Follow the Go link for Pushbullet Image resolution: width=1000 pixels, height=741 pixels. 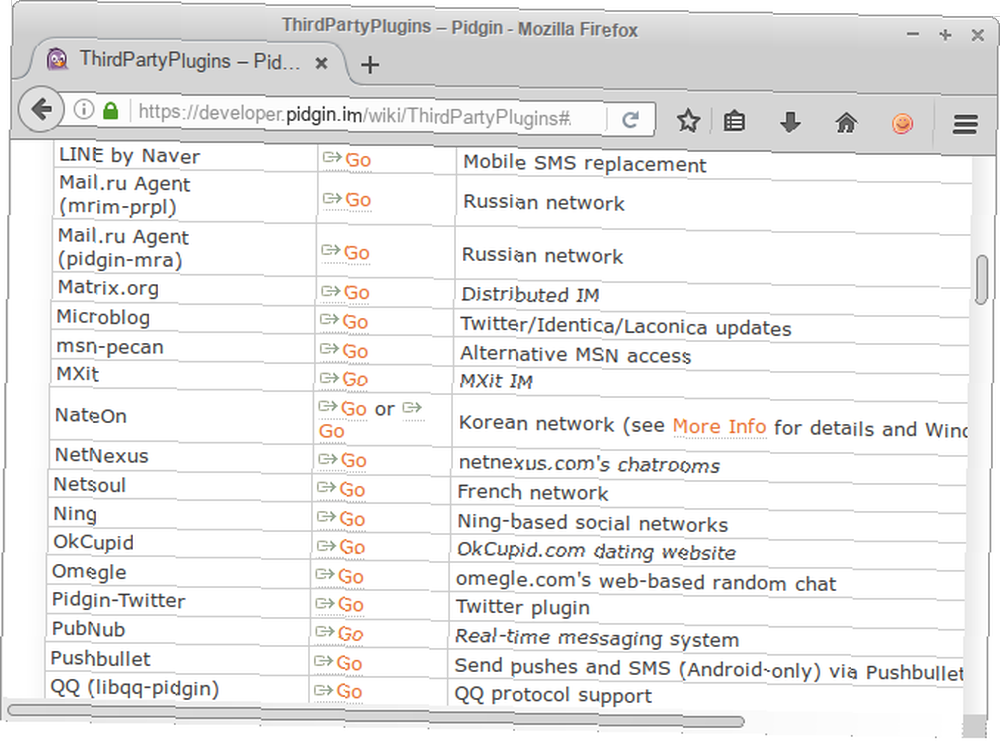click(x=350, y=663)
